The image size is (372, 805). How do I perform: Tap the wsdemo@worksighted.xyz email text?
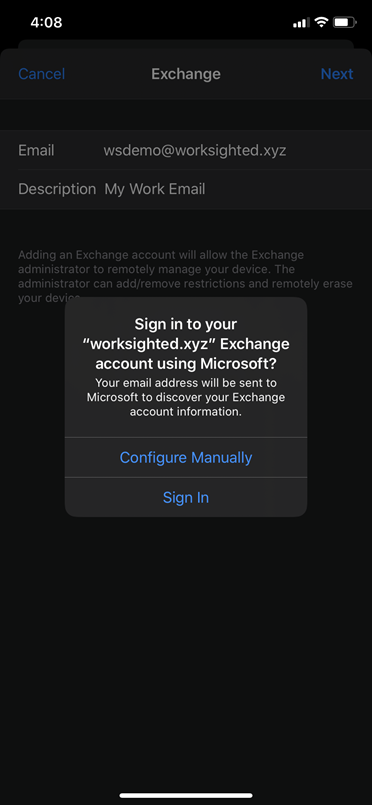coord(195,150)
